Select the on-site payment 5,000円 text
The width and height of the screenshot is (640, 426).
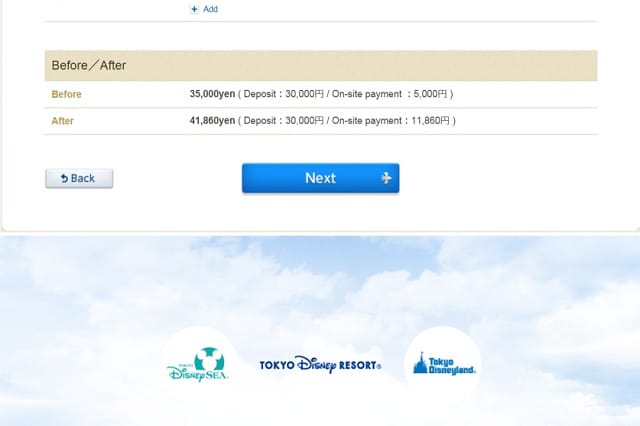pos(389,94)
